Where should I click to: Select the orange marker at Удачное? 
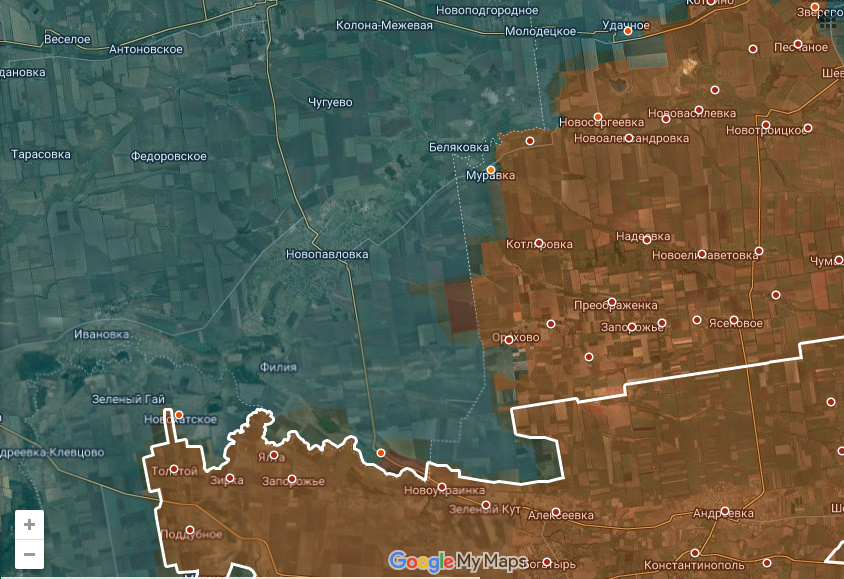[628, 31]
